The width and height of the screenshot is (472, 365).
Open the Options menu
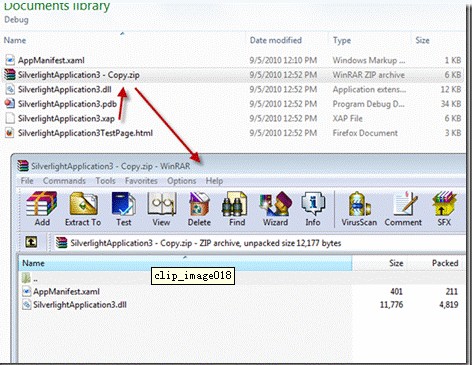tap(182, 181)
